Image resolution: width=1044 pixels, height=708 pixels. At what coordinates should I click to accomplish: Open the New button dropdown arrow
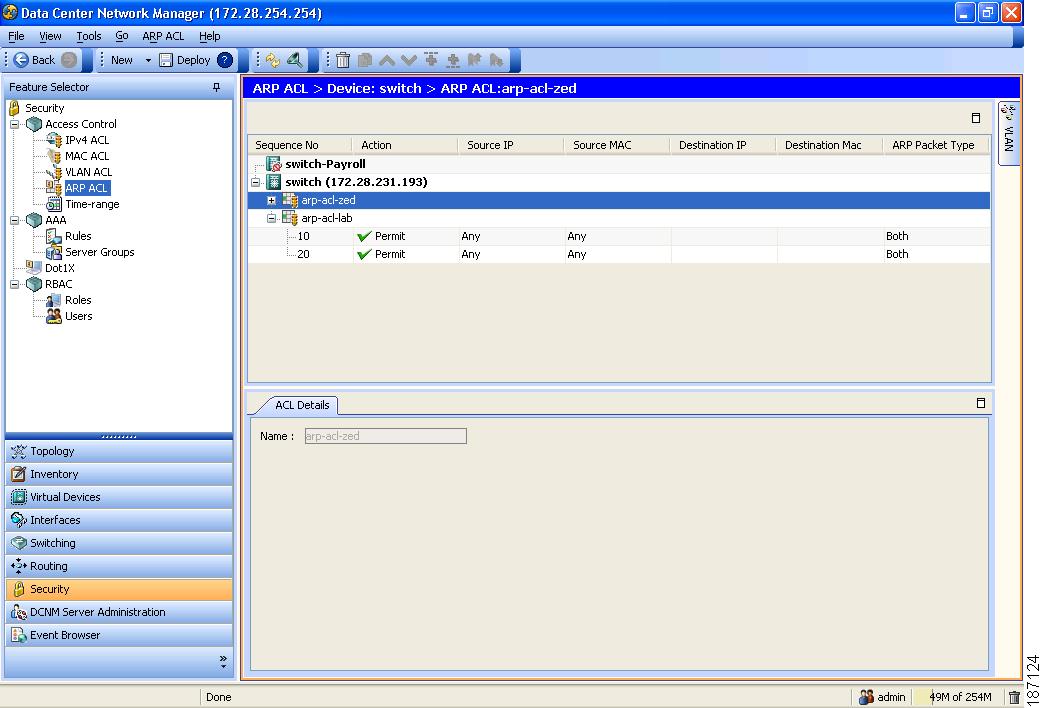pyautogui.click(x=147, y=59)
